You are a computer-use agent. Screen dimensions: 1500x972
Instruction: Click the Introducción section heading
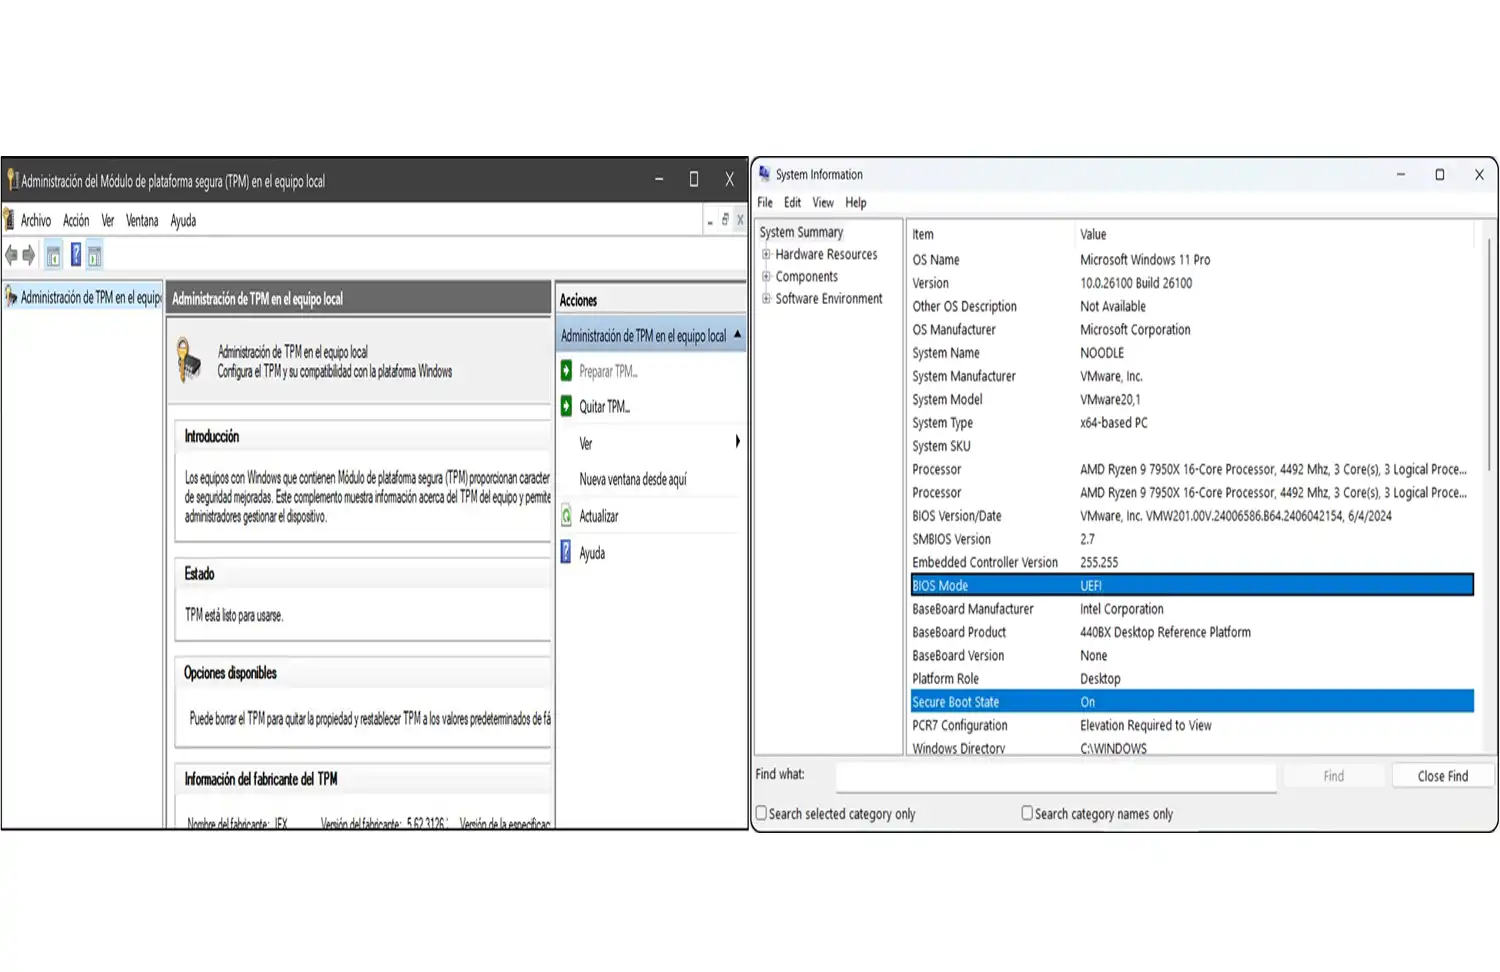pyautogui.click(x=212, y=437)
